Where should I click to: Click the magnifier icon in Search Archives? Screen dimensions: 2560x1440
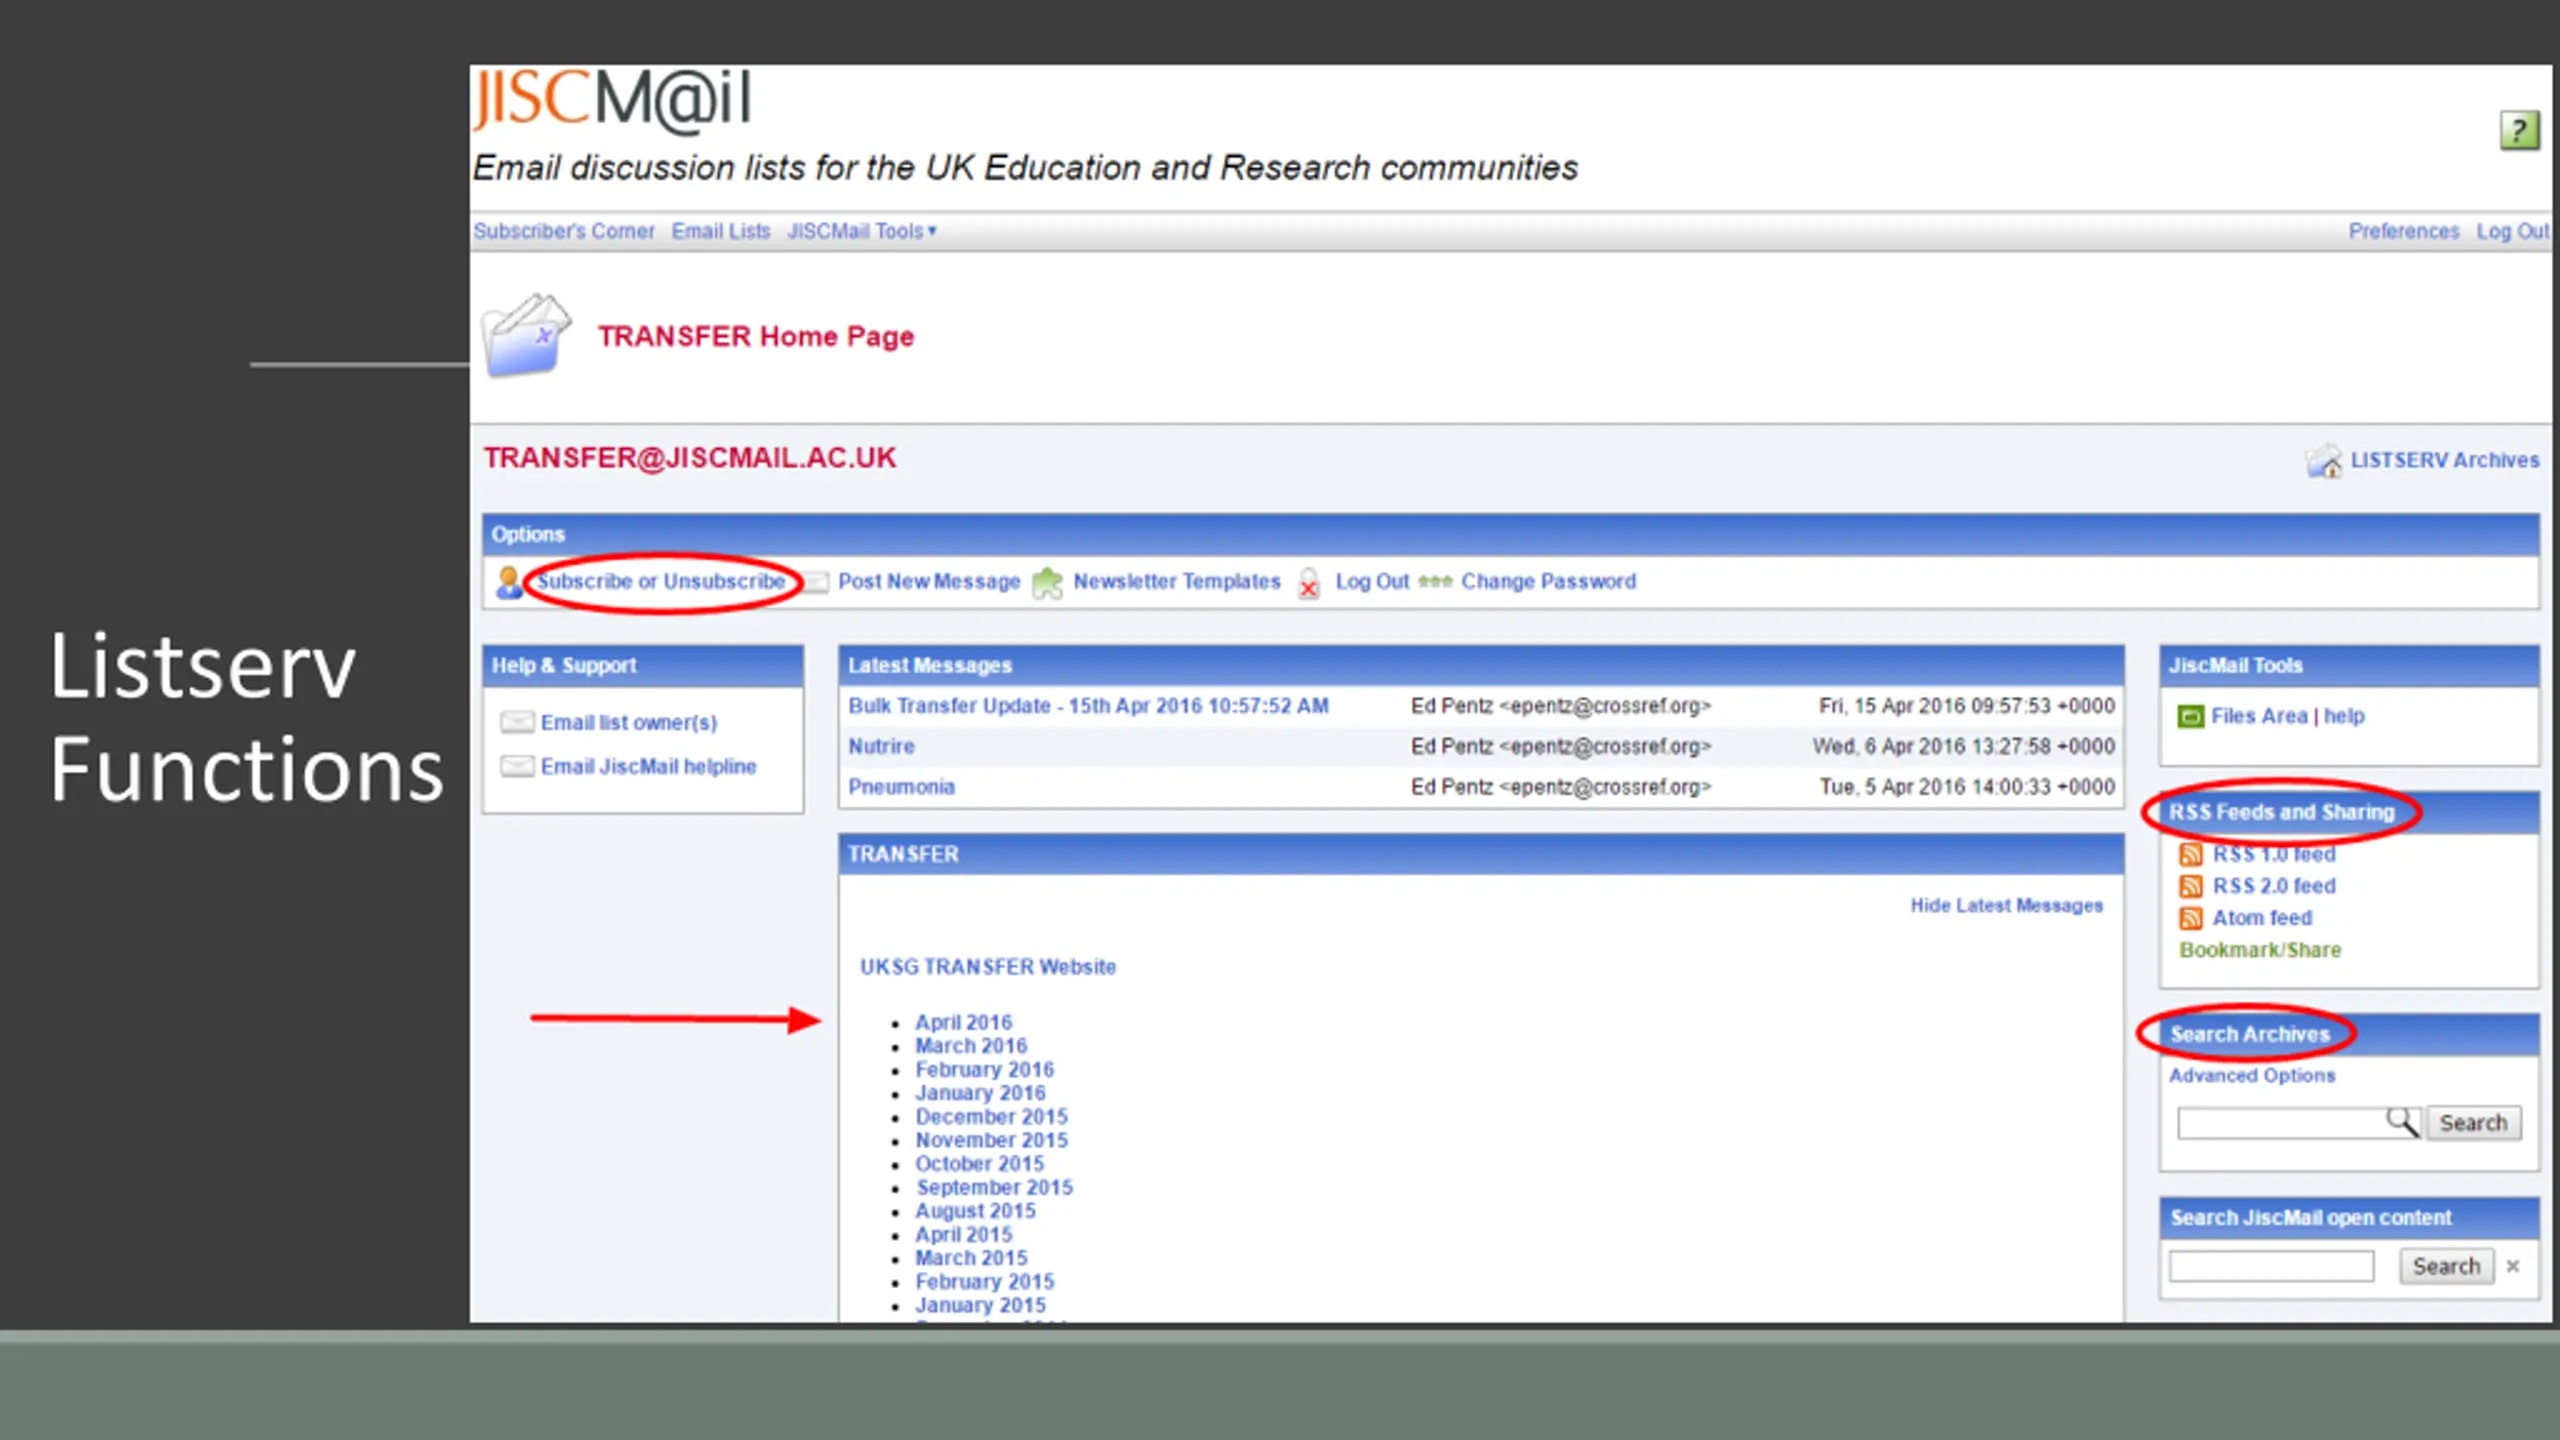pyautogui.click(x=2402, y=1122)
